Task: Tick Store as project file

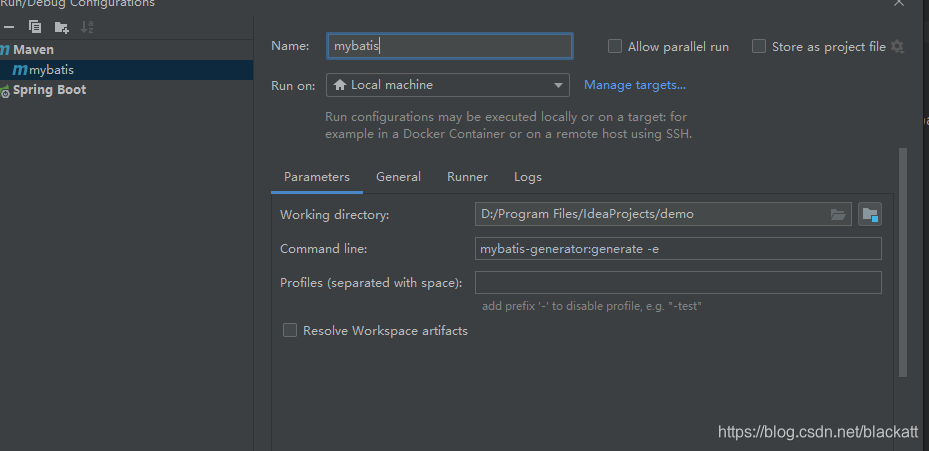Action: 759,46
